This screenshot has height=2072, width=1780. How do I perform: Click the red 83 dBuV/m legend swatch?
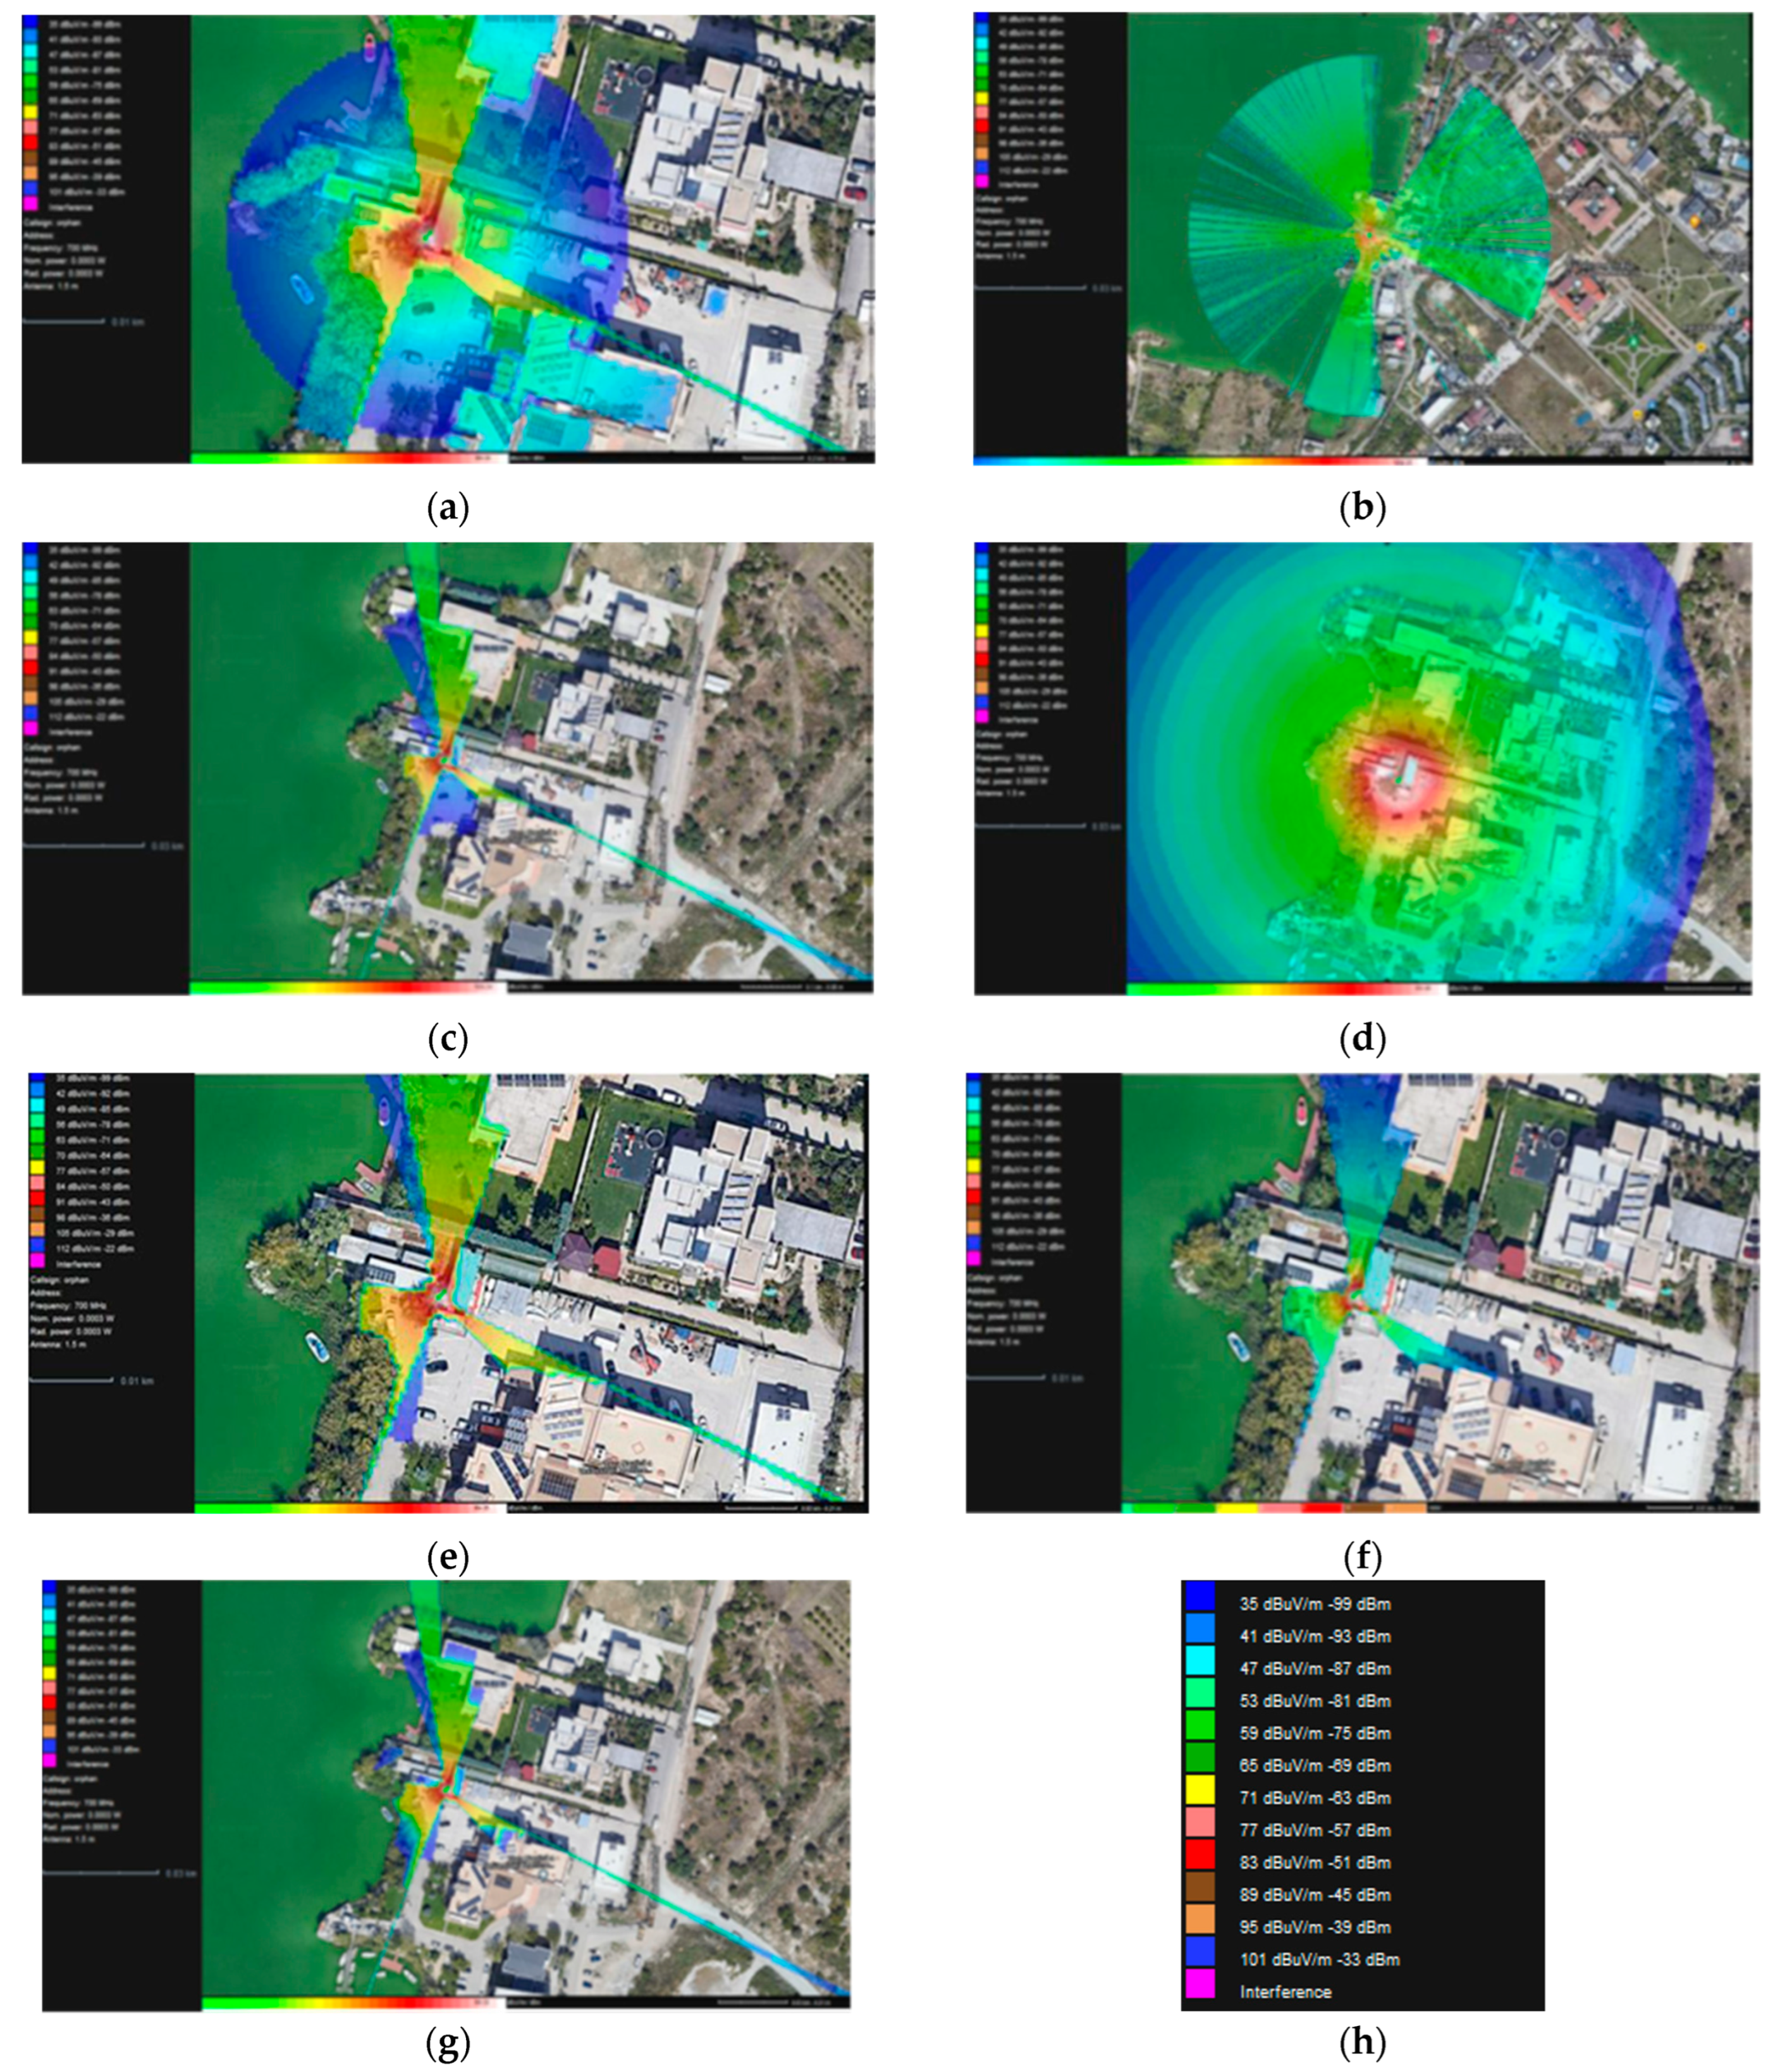[1199, 1854]
